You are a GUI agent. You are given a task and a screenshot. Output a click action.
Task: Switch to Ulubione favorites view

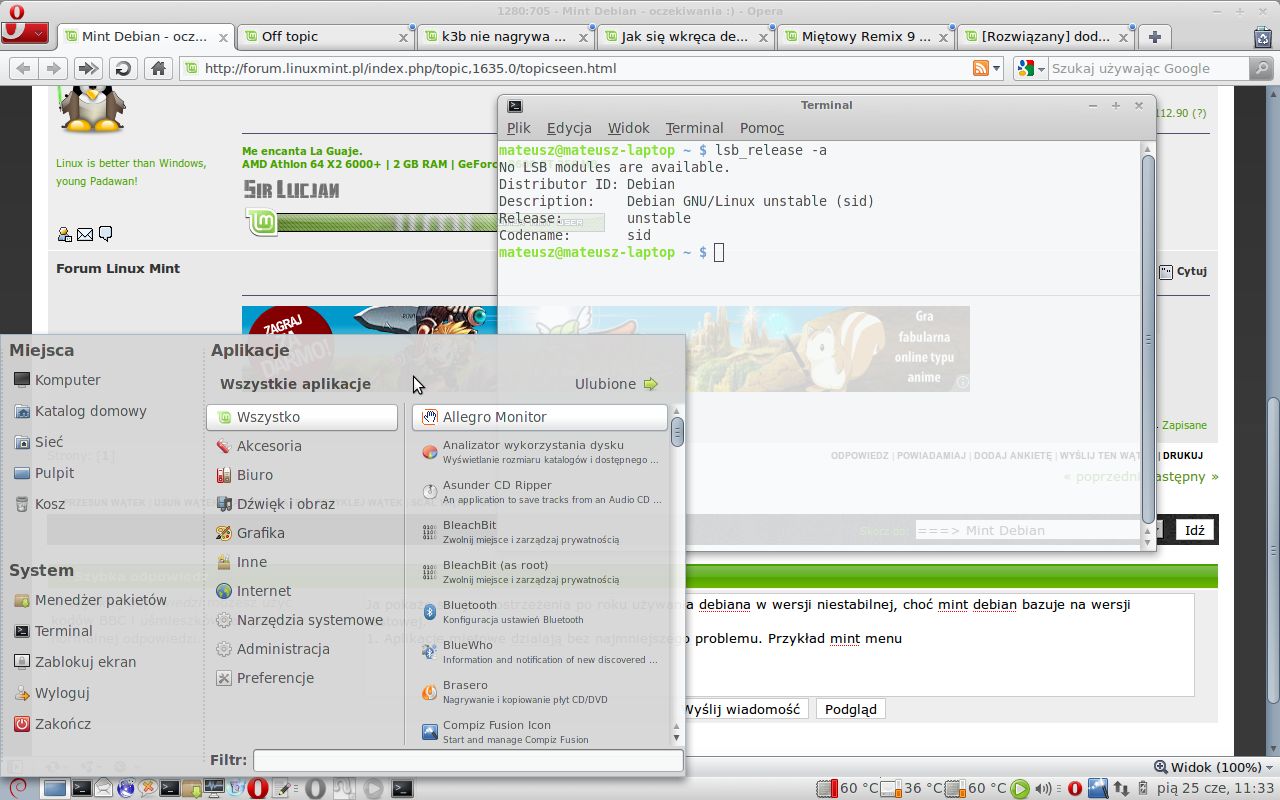[x=616, y=384]
